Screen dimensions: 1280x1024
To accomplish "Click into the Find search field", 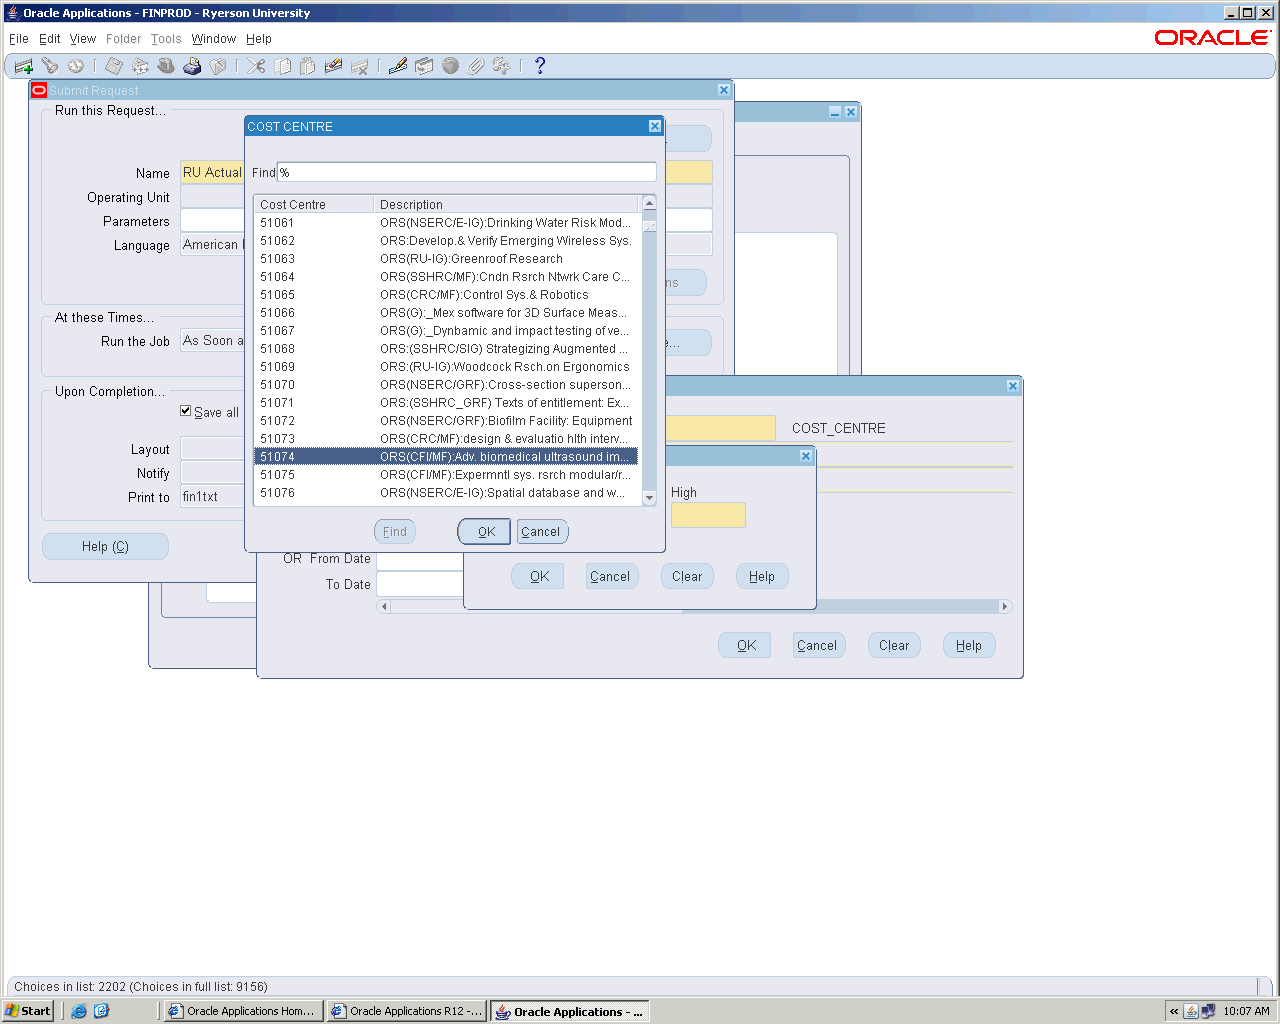I will tap(467, 172).
